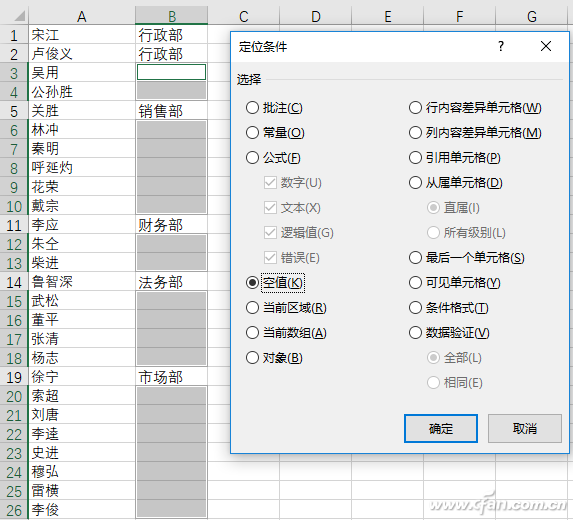This screenshot has width=573, height=521.
Task: Click the active empty cell B3
Action: click(x=171, y=72)
